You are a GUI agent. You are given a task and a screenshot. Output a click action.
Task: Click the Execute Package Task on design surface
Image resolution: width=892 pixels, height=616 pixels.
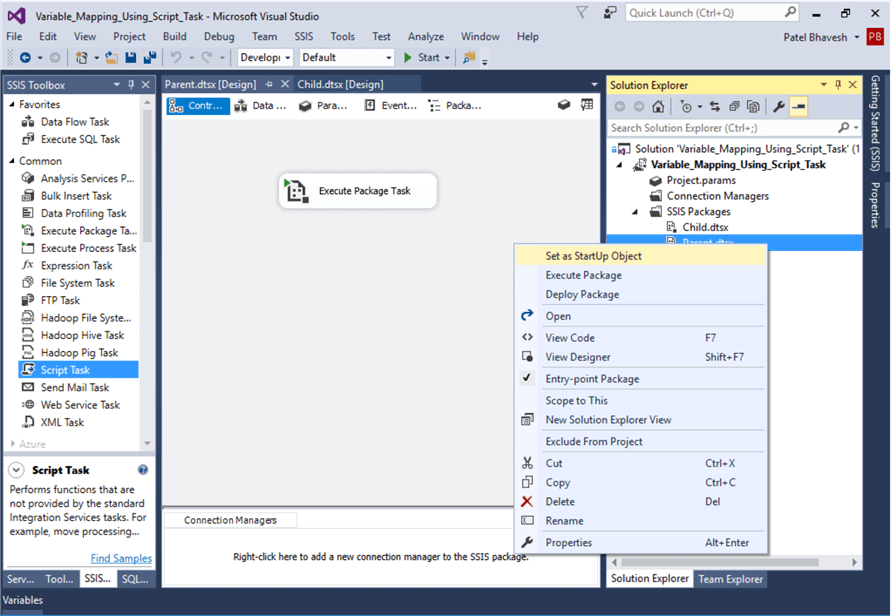[358, 191]
